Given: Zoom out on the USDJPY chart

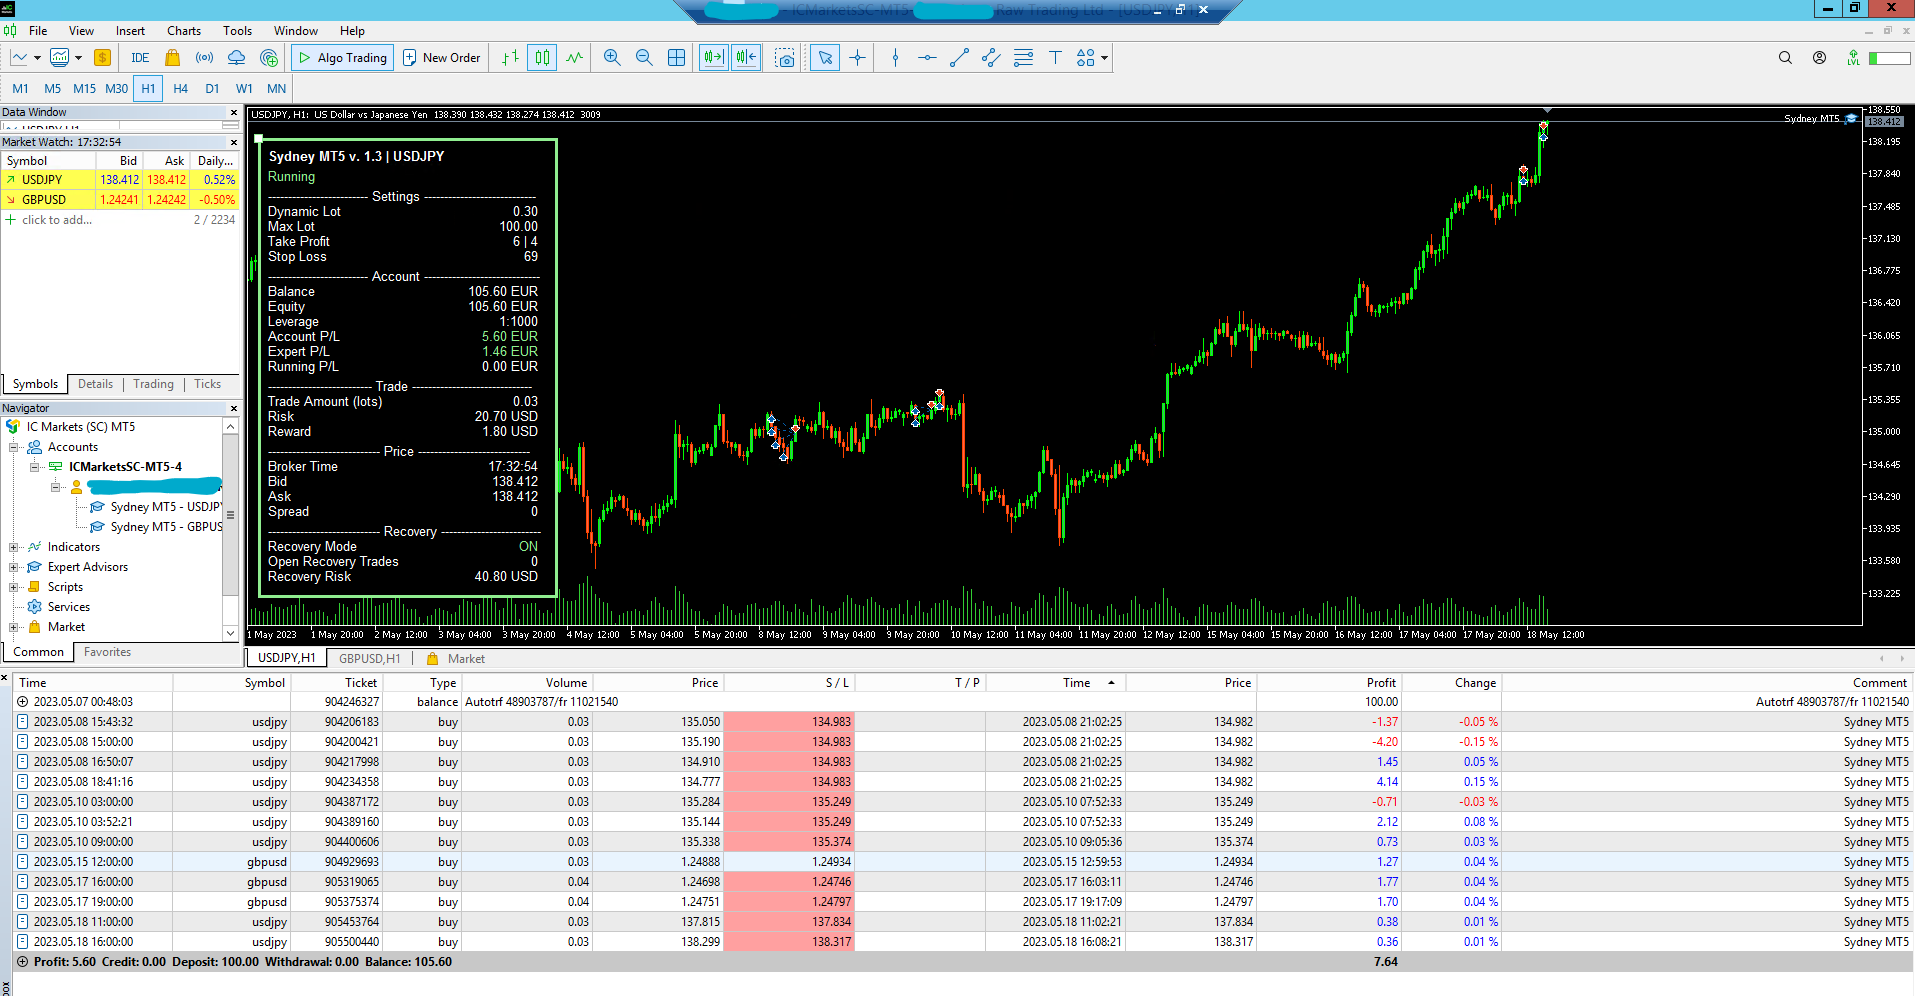Looking at the screenshot, I should pyautogui.click(x=644, y=58).
